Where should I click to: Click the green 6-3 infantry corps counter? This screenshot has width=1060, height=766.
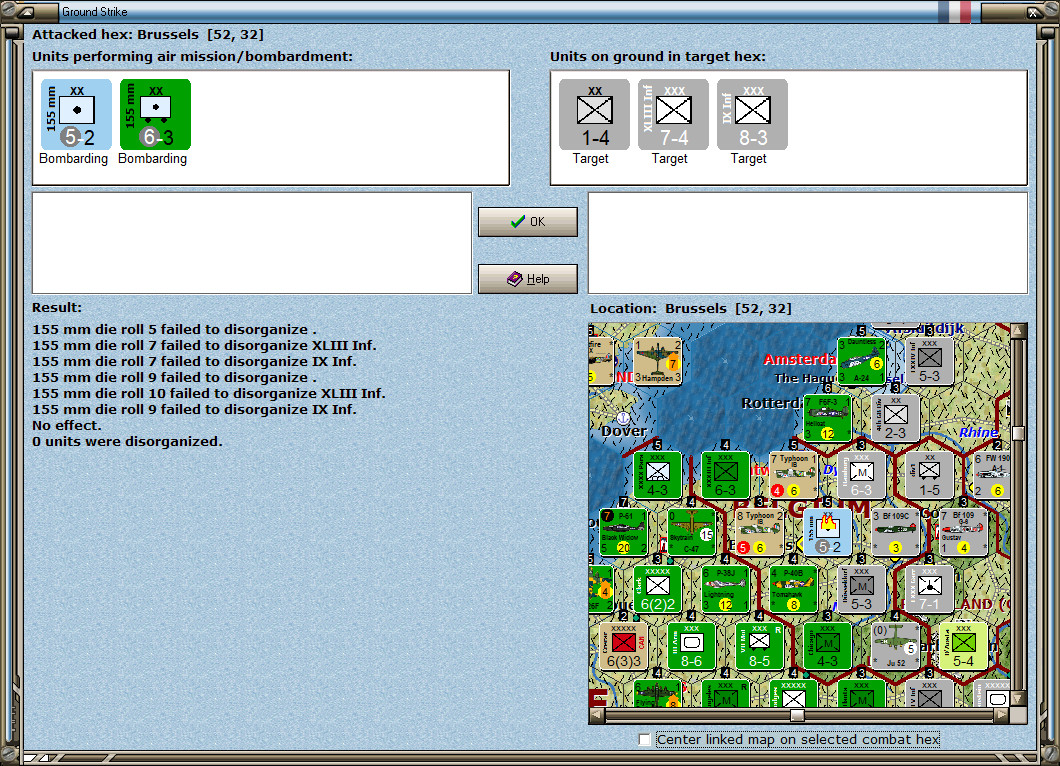click(x=725, y=475)
